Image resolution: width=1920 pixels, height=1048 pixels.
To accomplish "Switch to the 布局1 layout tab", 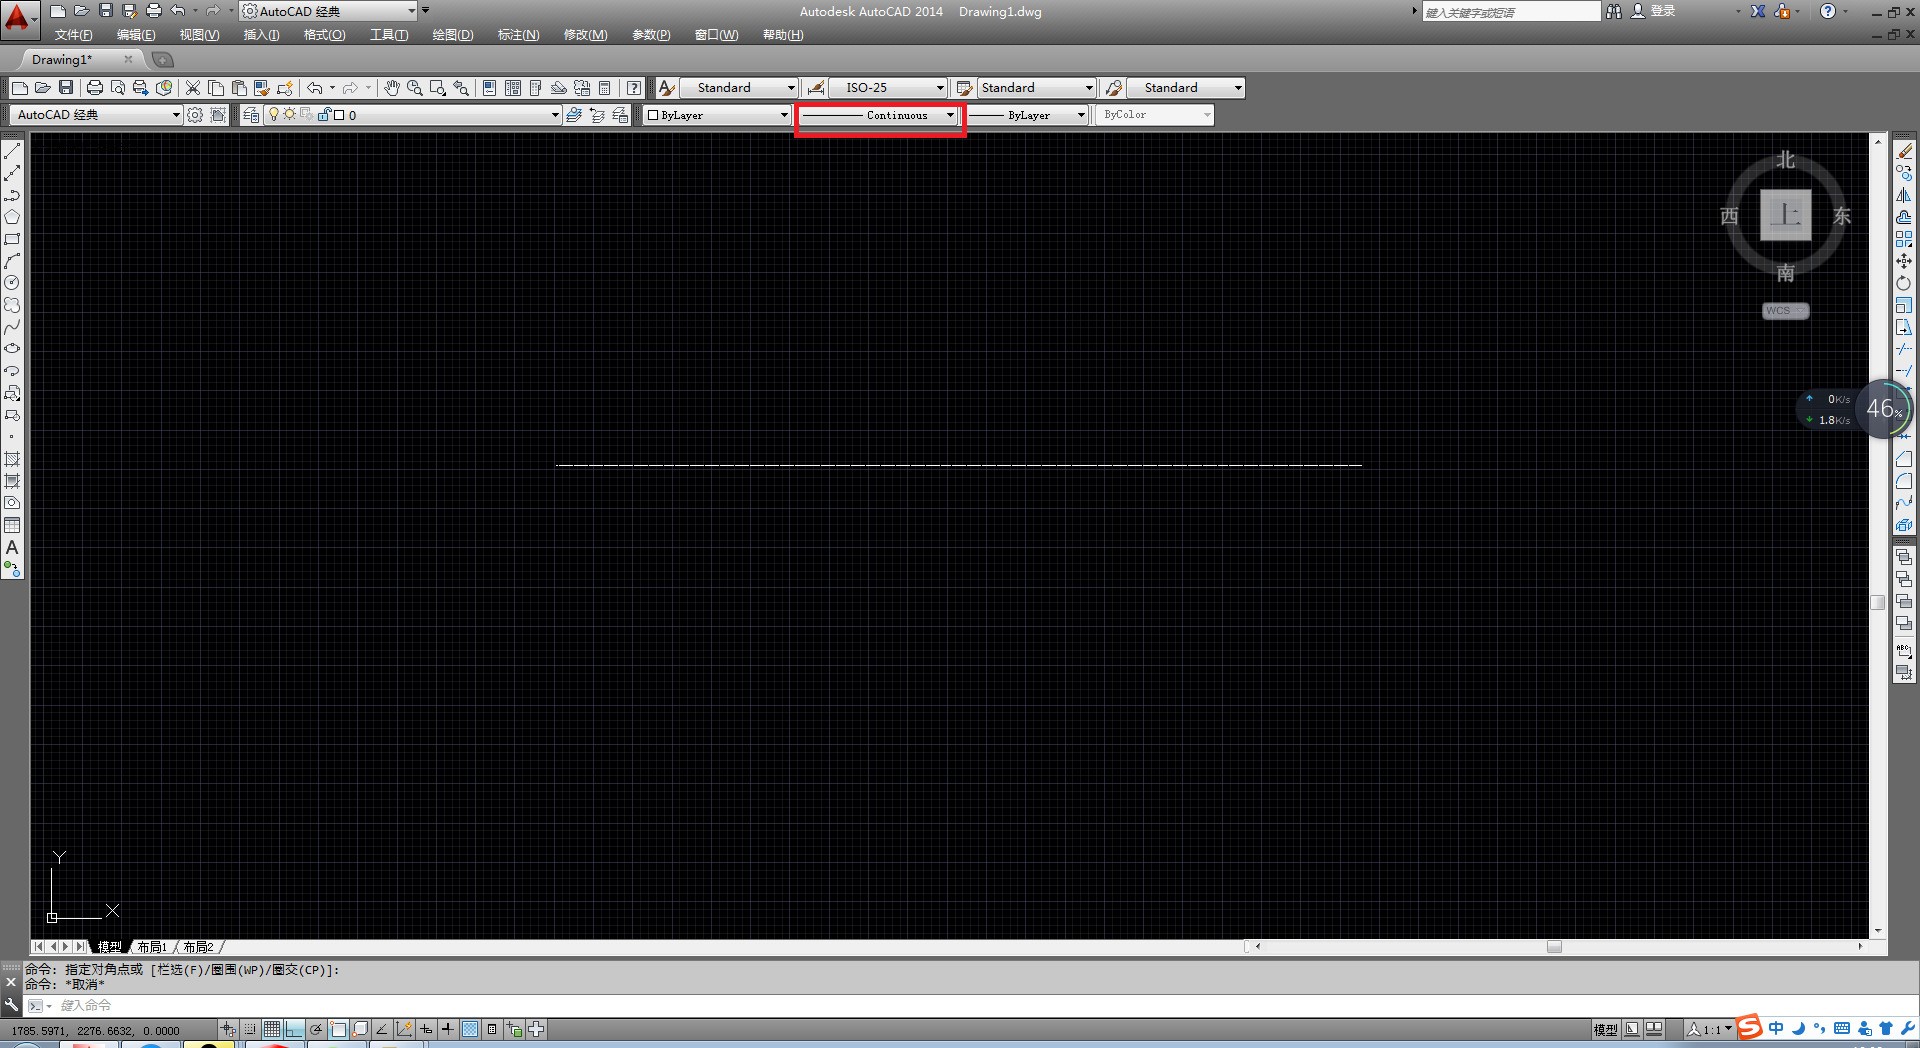I will 152,947.
